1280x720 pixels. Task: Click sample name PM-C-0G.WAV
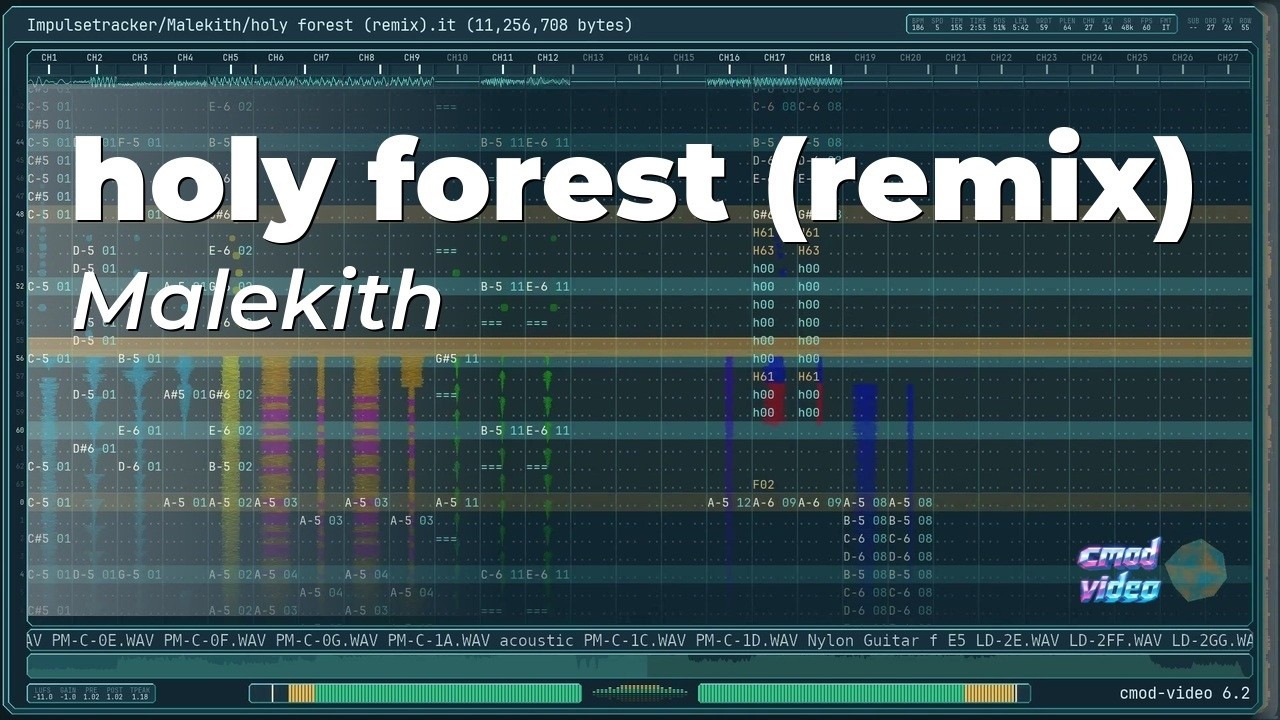(327, 640)
